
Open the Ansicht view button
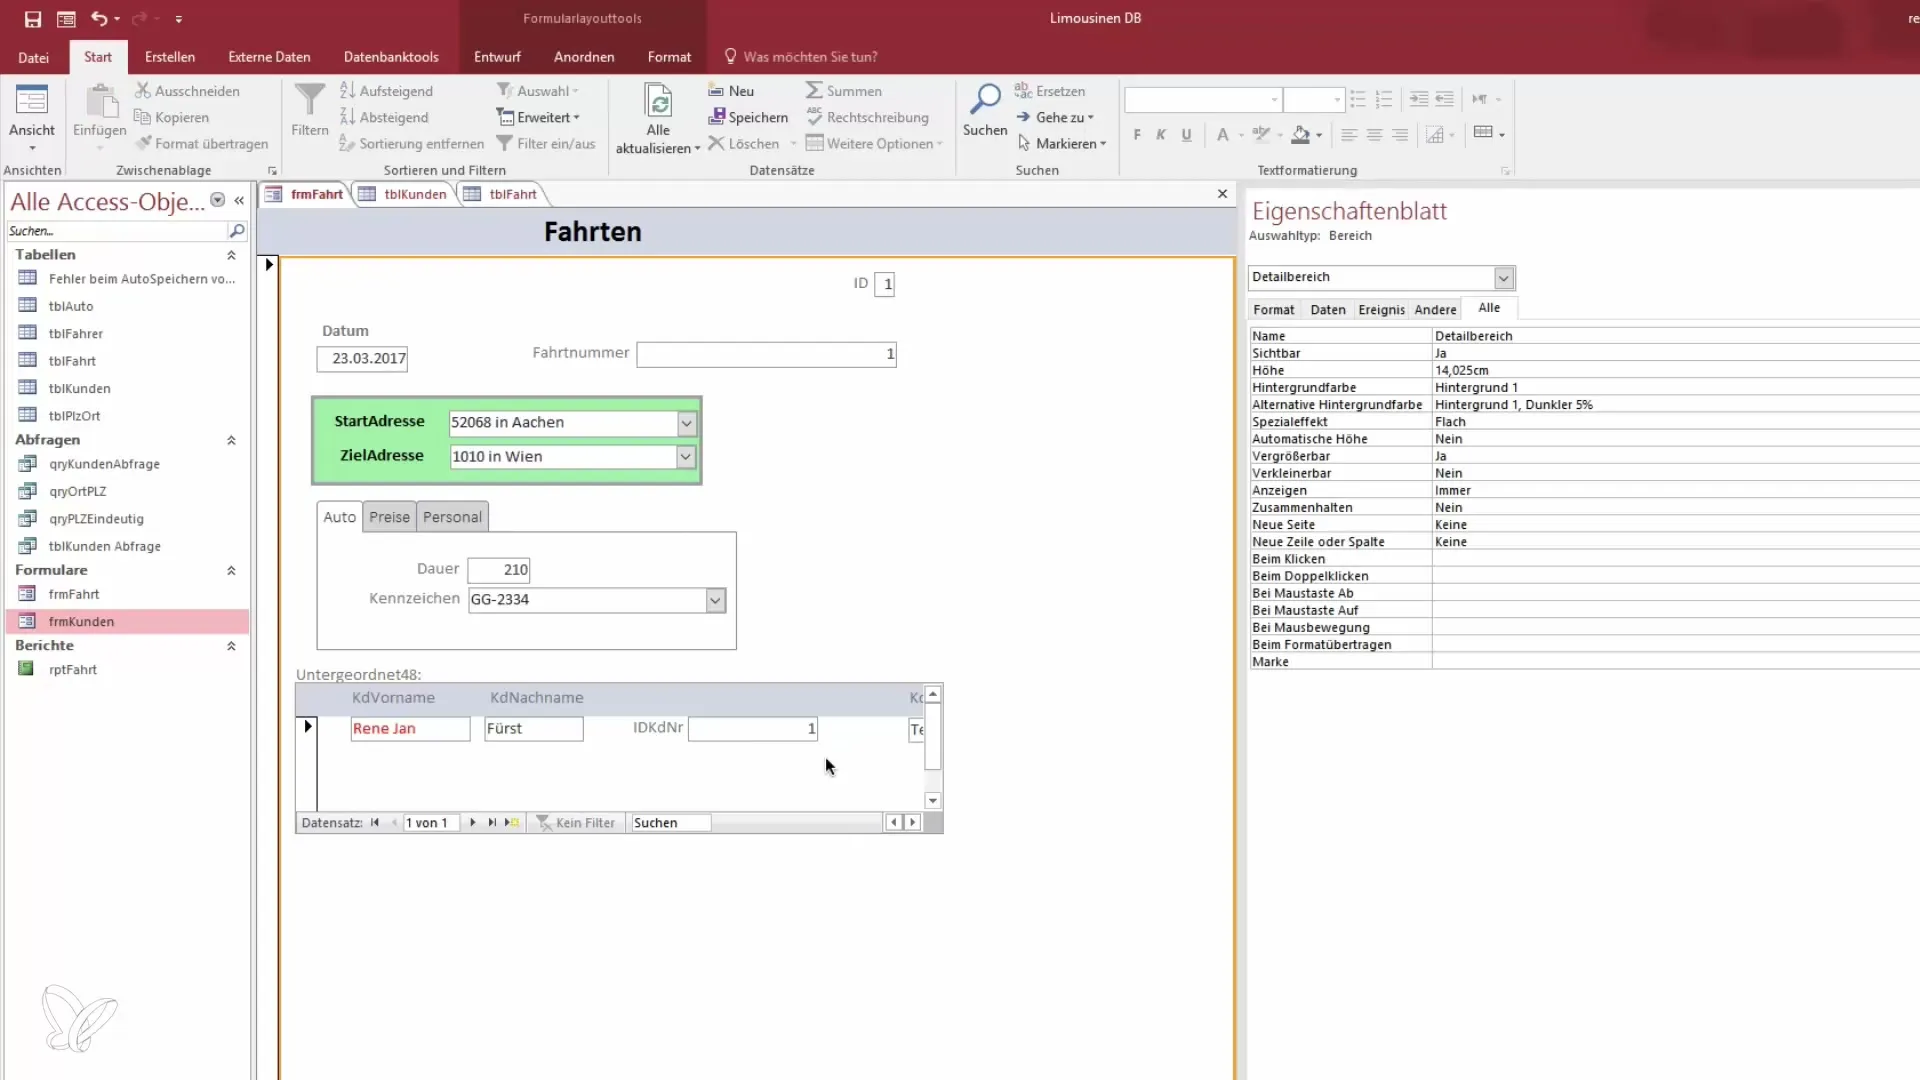pyautogui.click(x=32, y=118)
